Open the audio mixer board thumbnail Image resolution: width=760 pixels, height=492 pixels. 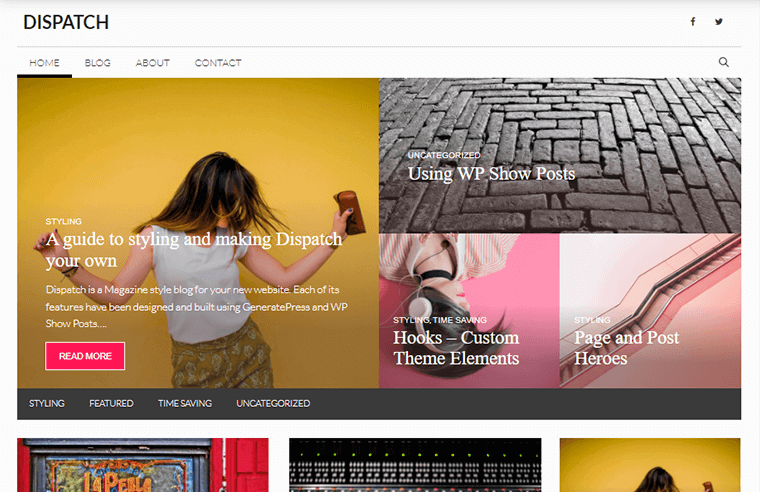coord(415,465)
